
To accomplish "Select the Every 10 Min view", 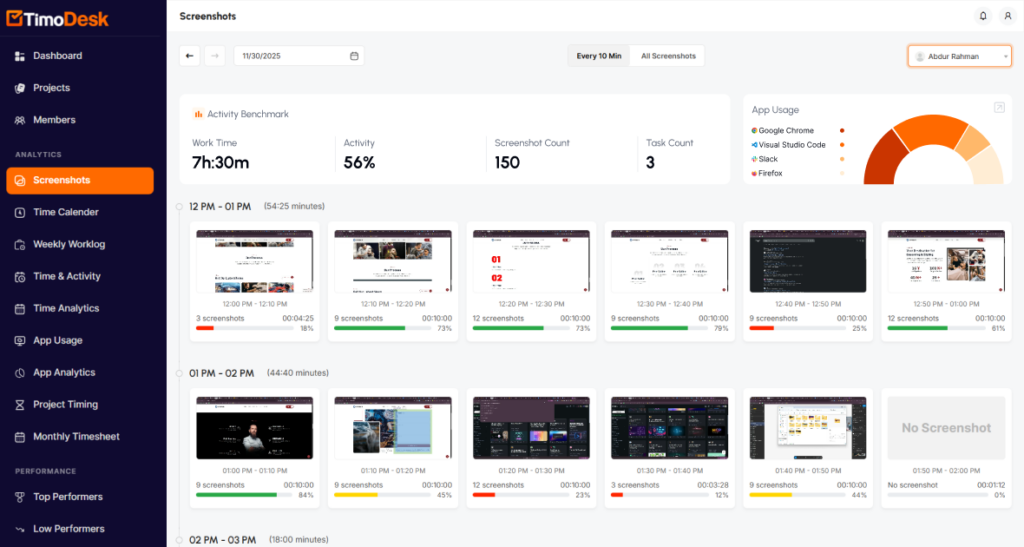I will tap(599, 56).
